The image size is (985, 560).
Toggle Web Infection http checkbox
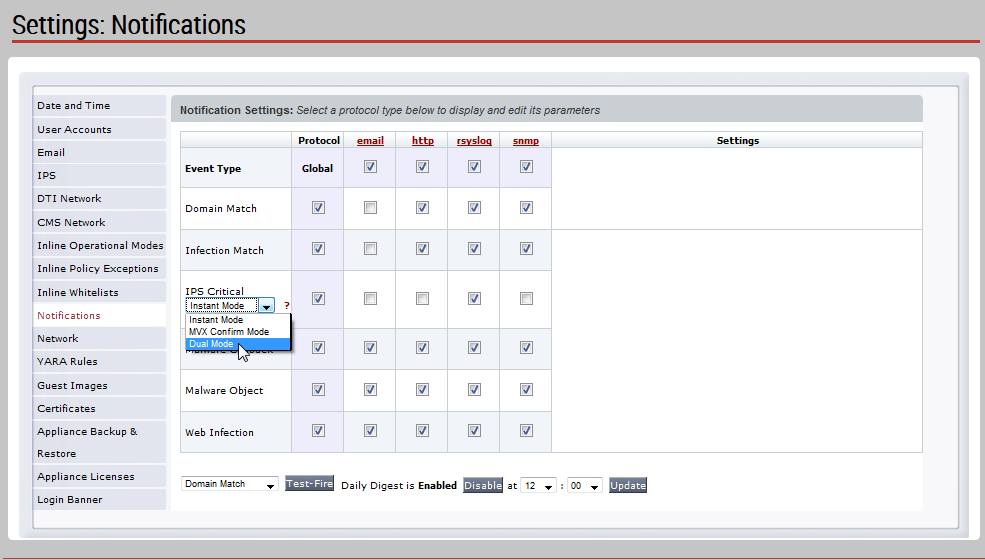click(x=423, y=431)
